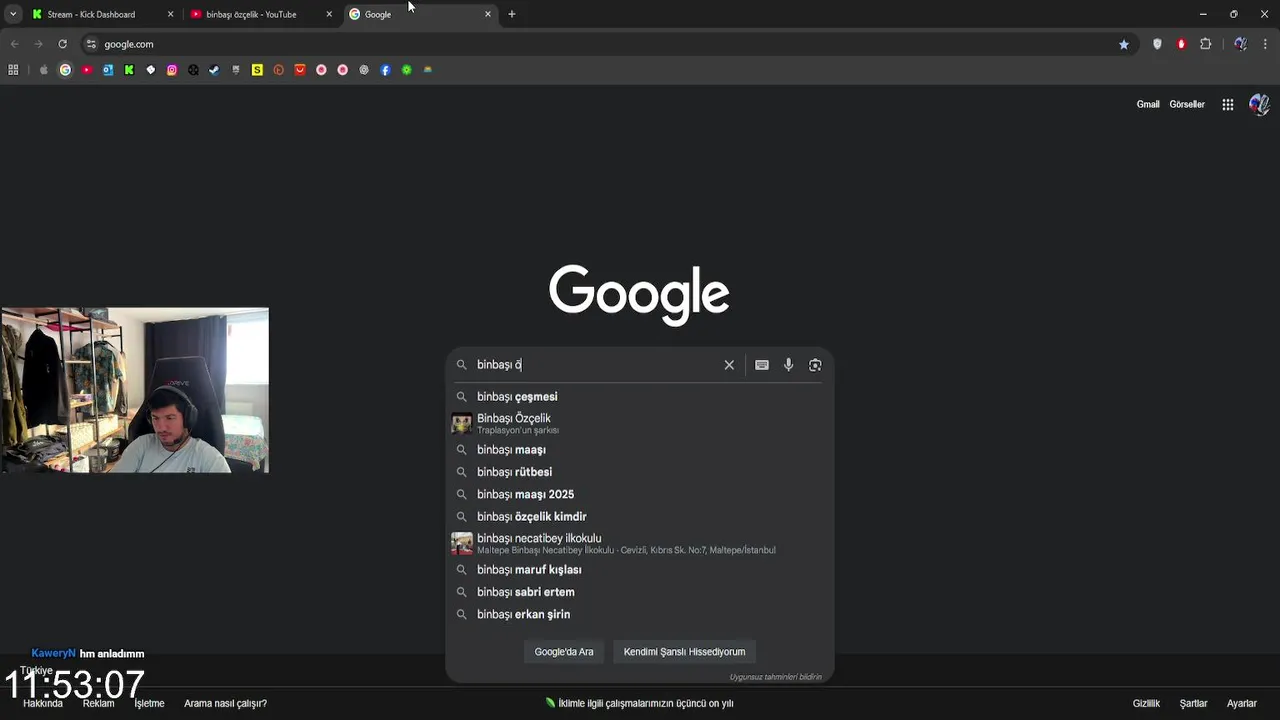Report inappropriate predictions link
The height and width of the screenshot is (720, 1280).
[x=775, y=677]
